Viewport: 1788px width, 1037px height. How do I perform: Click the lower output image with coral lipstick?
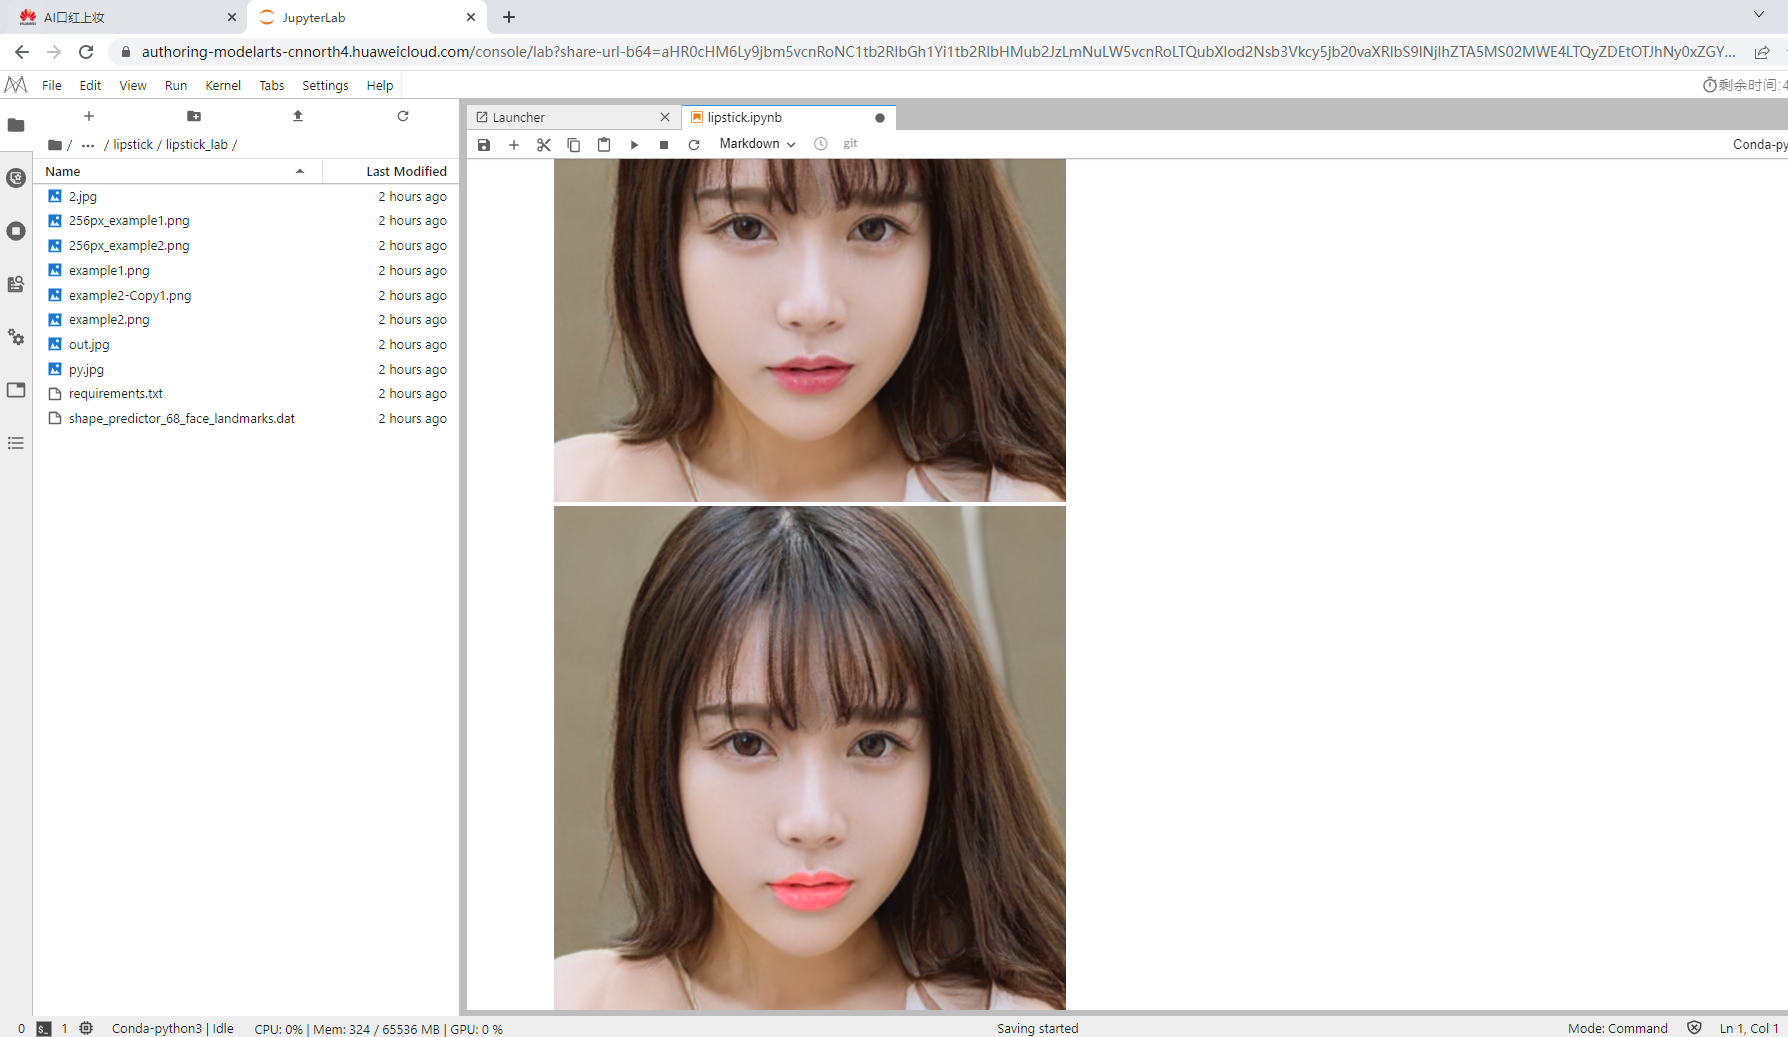coord(810,758)
